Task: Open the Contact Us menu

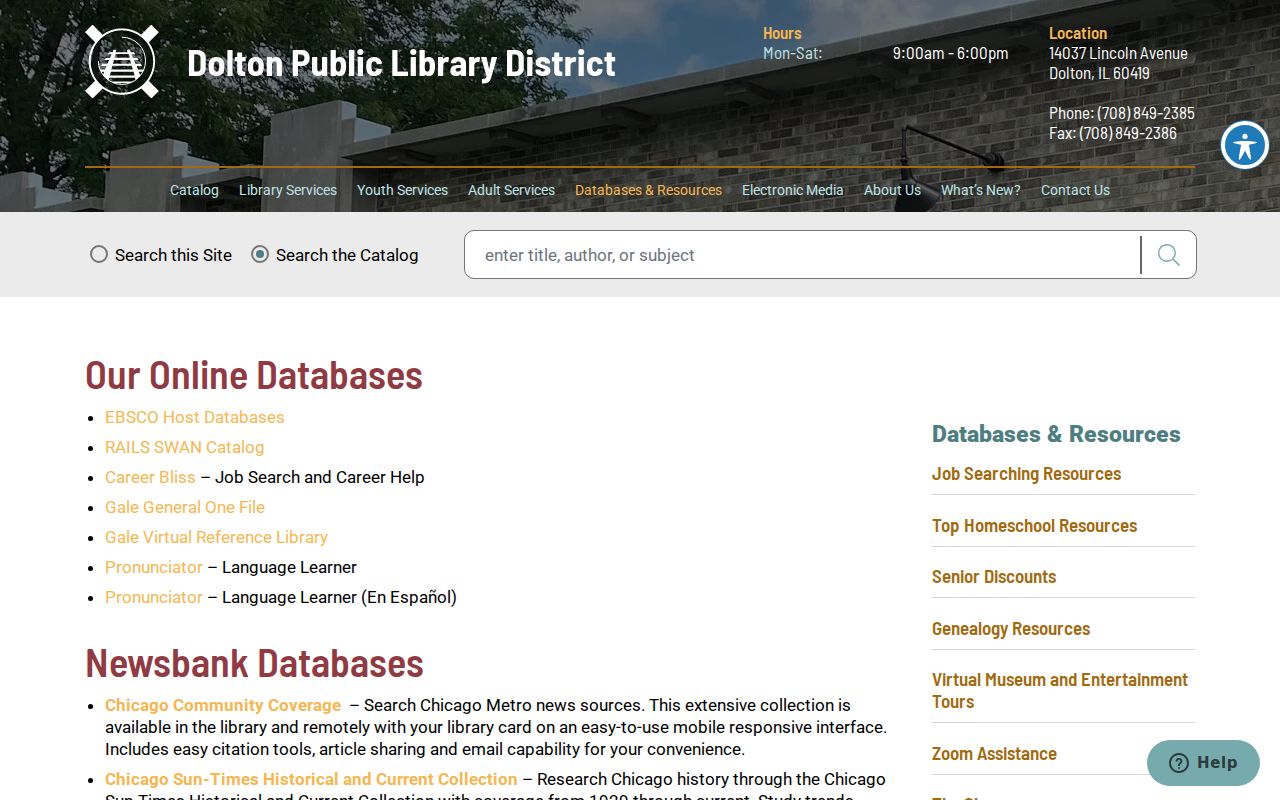Action: pos(1075,190)
